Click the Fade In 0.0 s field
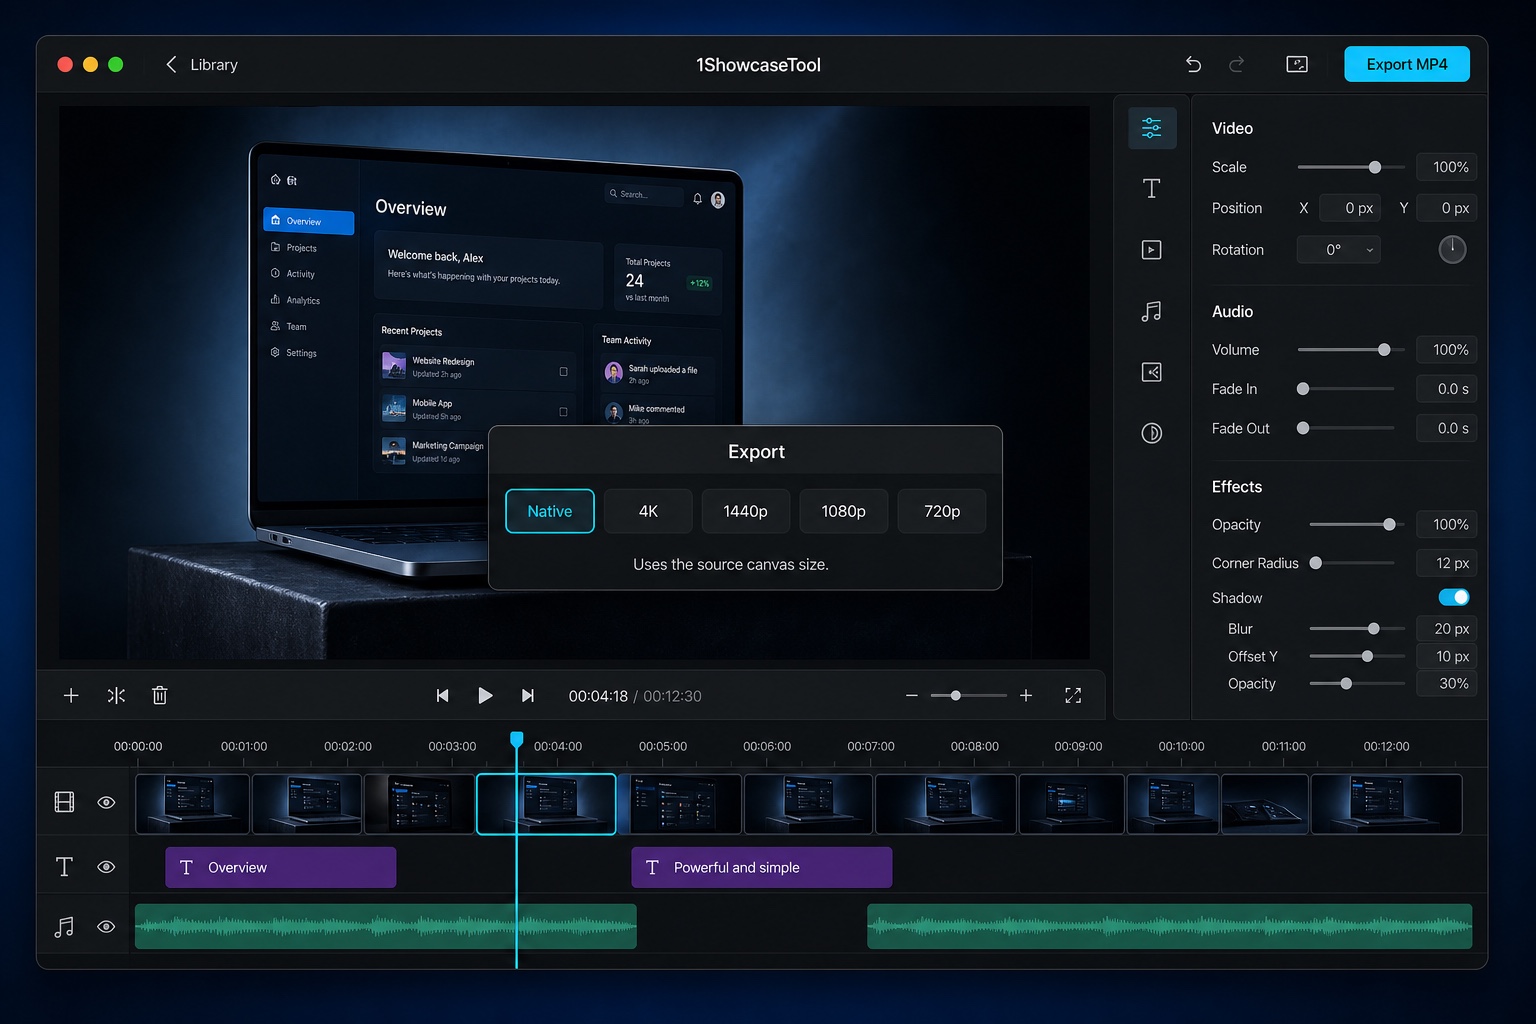Viewport: 1536px width, 1024px height. [1447, 389]
